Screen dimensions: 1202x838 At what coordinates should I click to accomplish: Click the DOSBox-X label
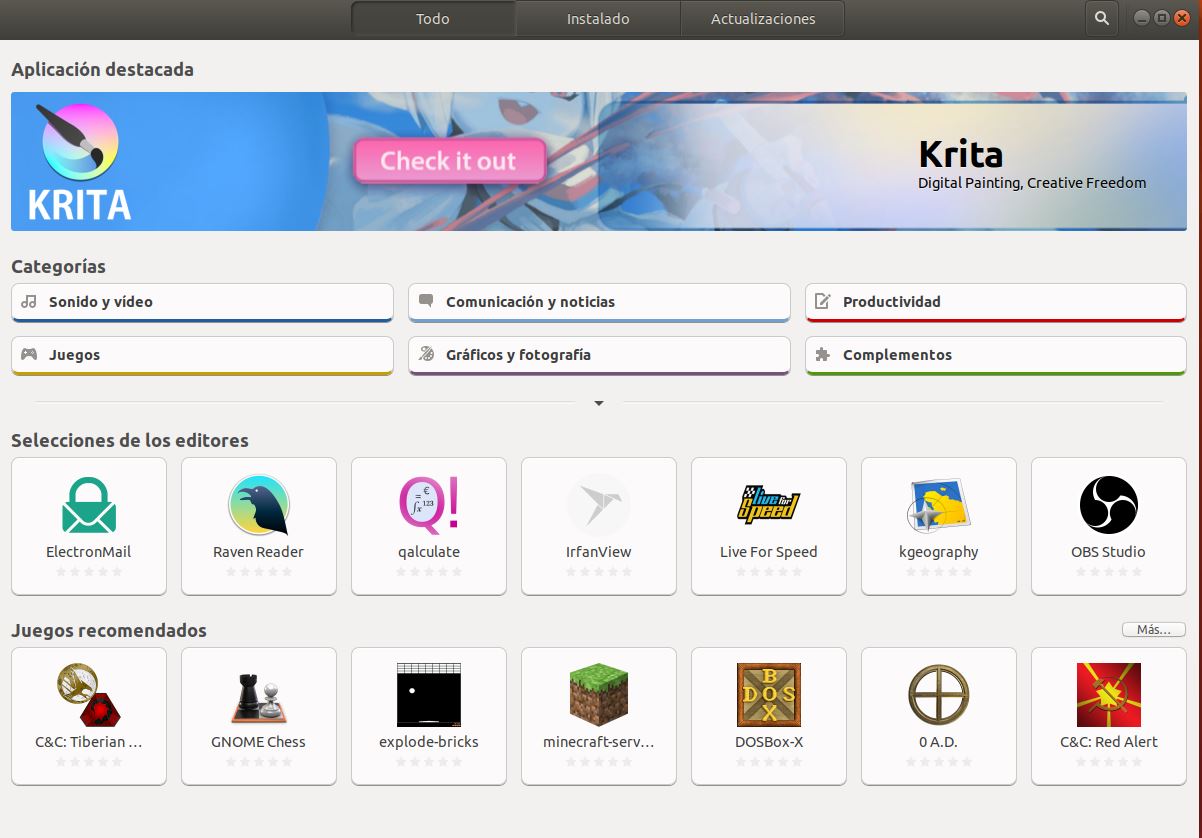click(769, 742)
